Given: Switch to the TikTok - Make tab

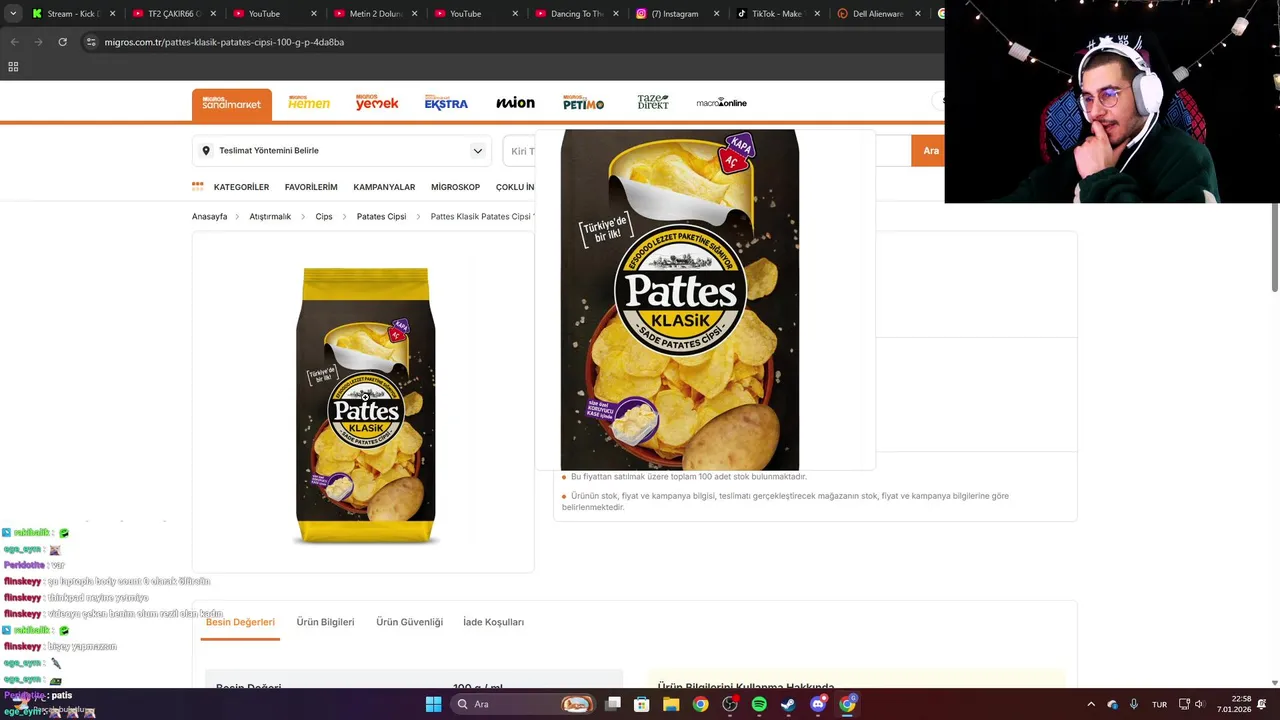Looking at the screenshot, I should pos(777,14).
